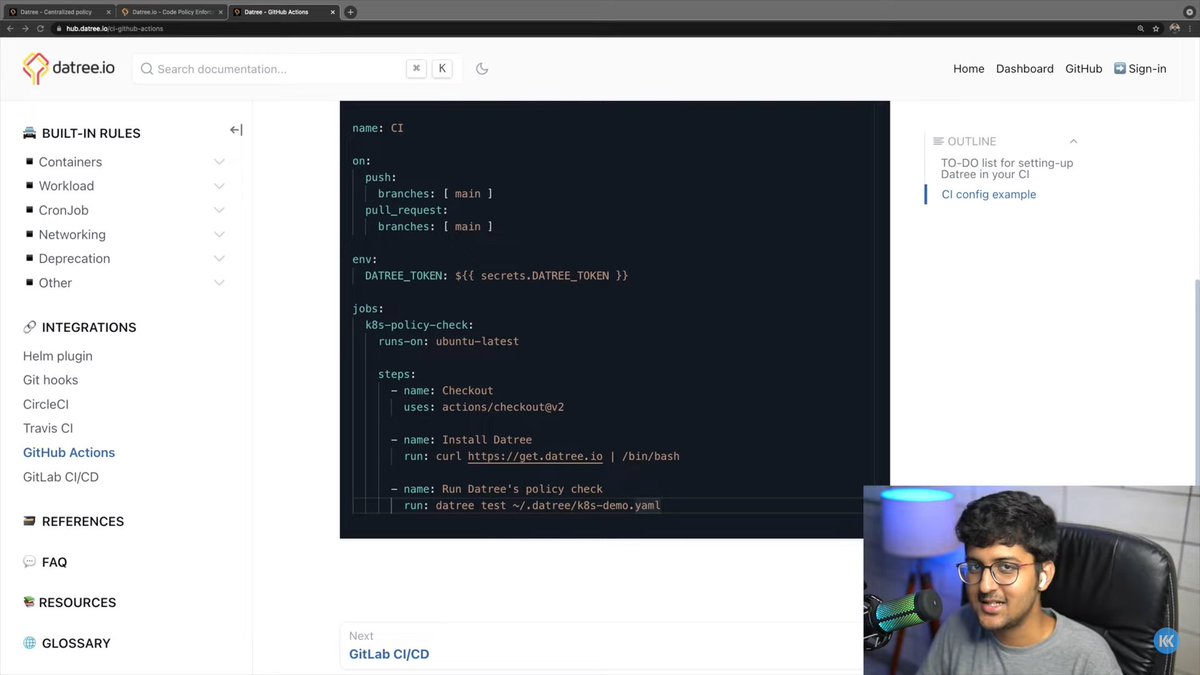Screen dimensions: 1200x675
Task: Select the Datree - GitHub Actions tab
Action: [286, 12]
